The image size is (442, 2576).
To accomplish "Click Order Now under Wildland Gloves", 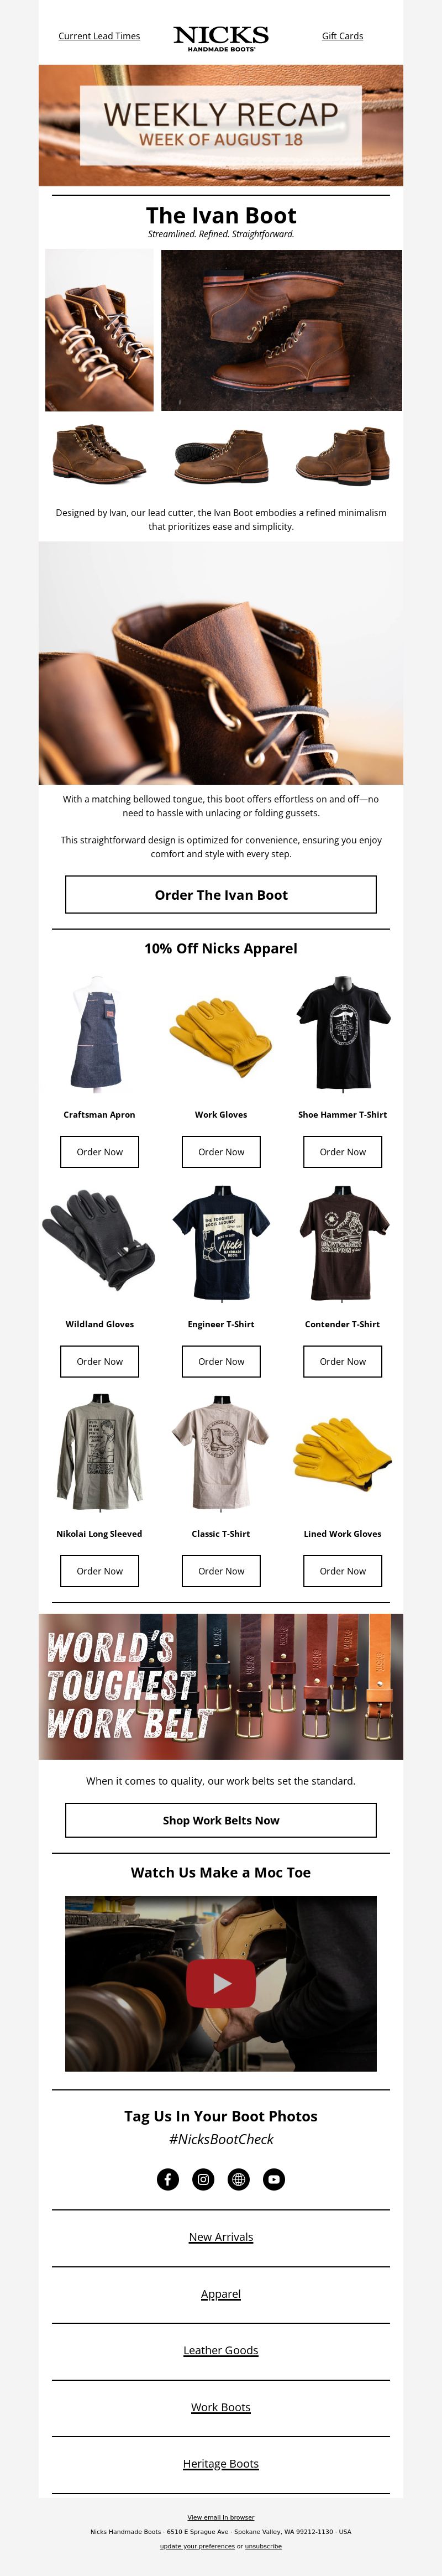I will point(99,1361).
